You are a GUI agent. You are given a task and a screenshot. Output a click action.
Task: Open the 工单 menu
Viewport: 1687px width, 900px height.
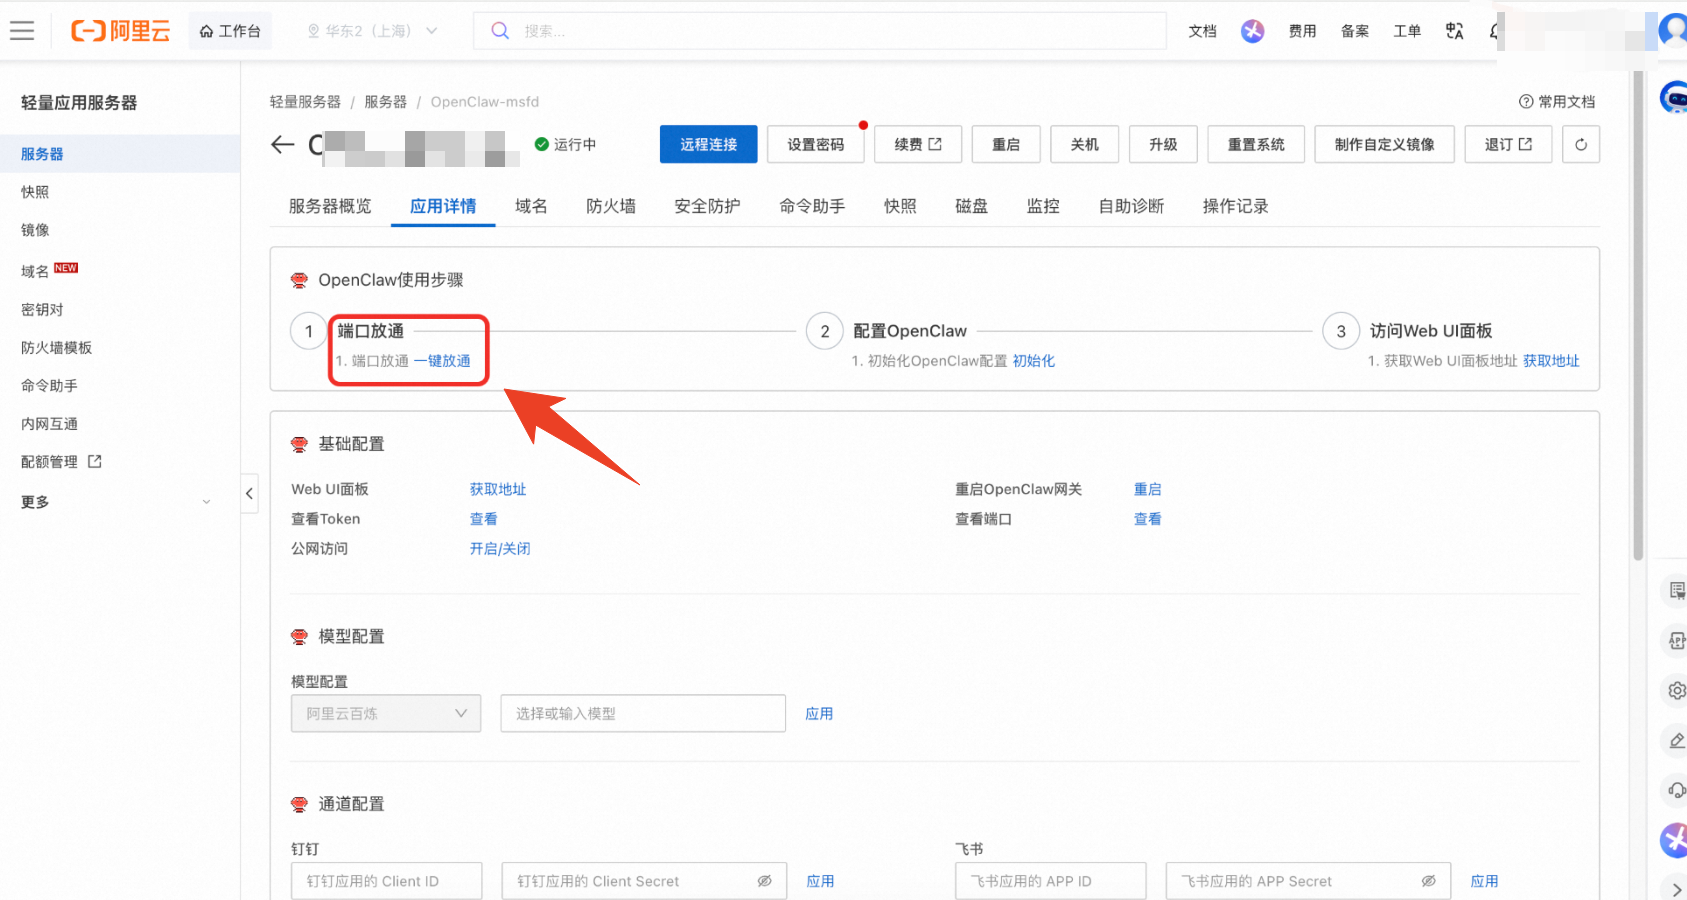(1407, 31)
